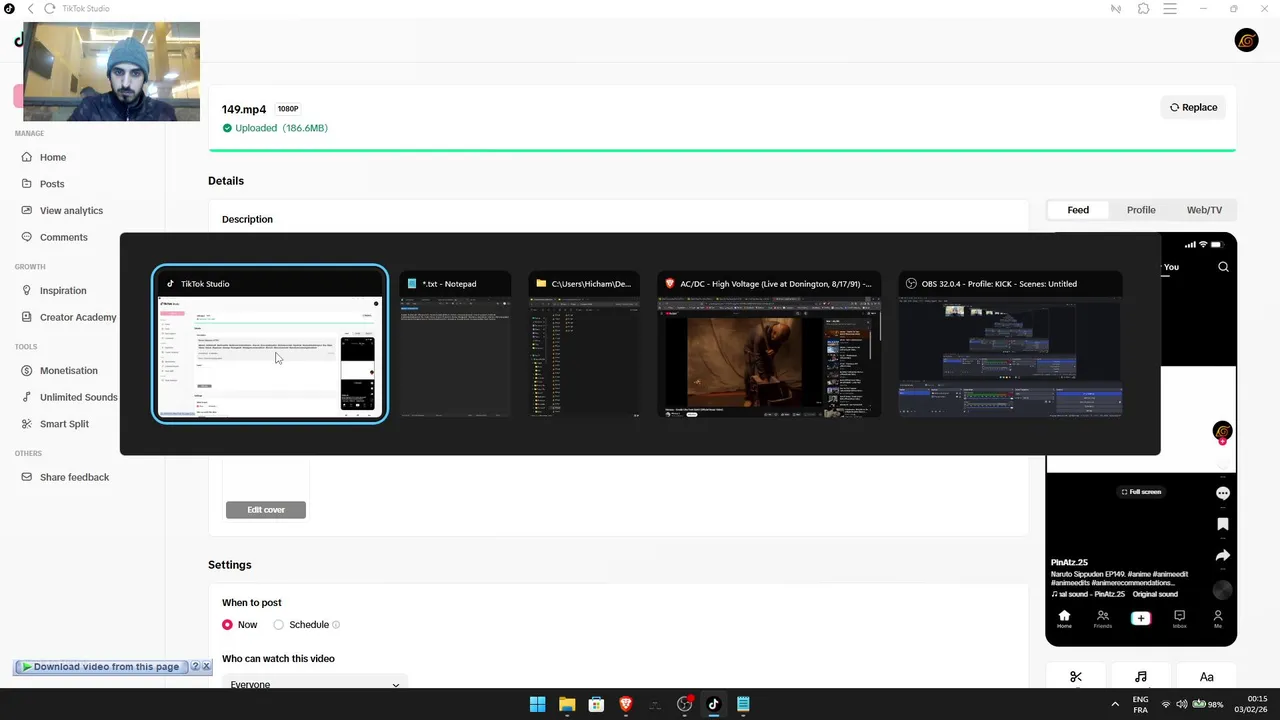
Task: Open Share feedback in the sidebar
Action: (74, 477)
